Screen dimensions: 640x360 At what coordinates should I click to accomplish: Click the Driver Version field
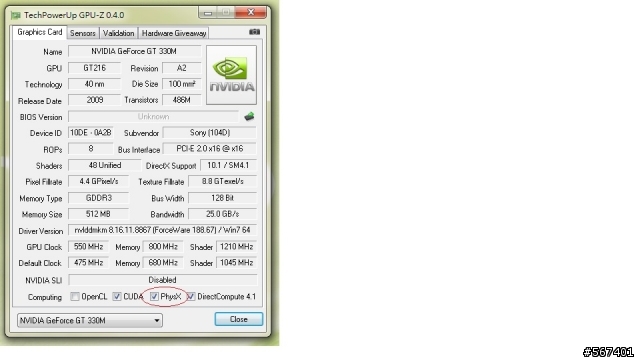click(162, 230)
